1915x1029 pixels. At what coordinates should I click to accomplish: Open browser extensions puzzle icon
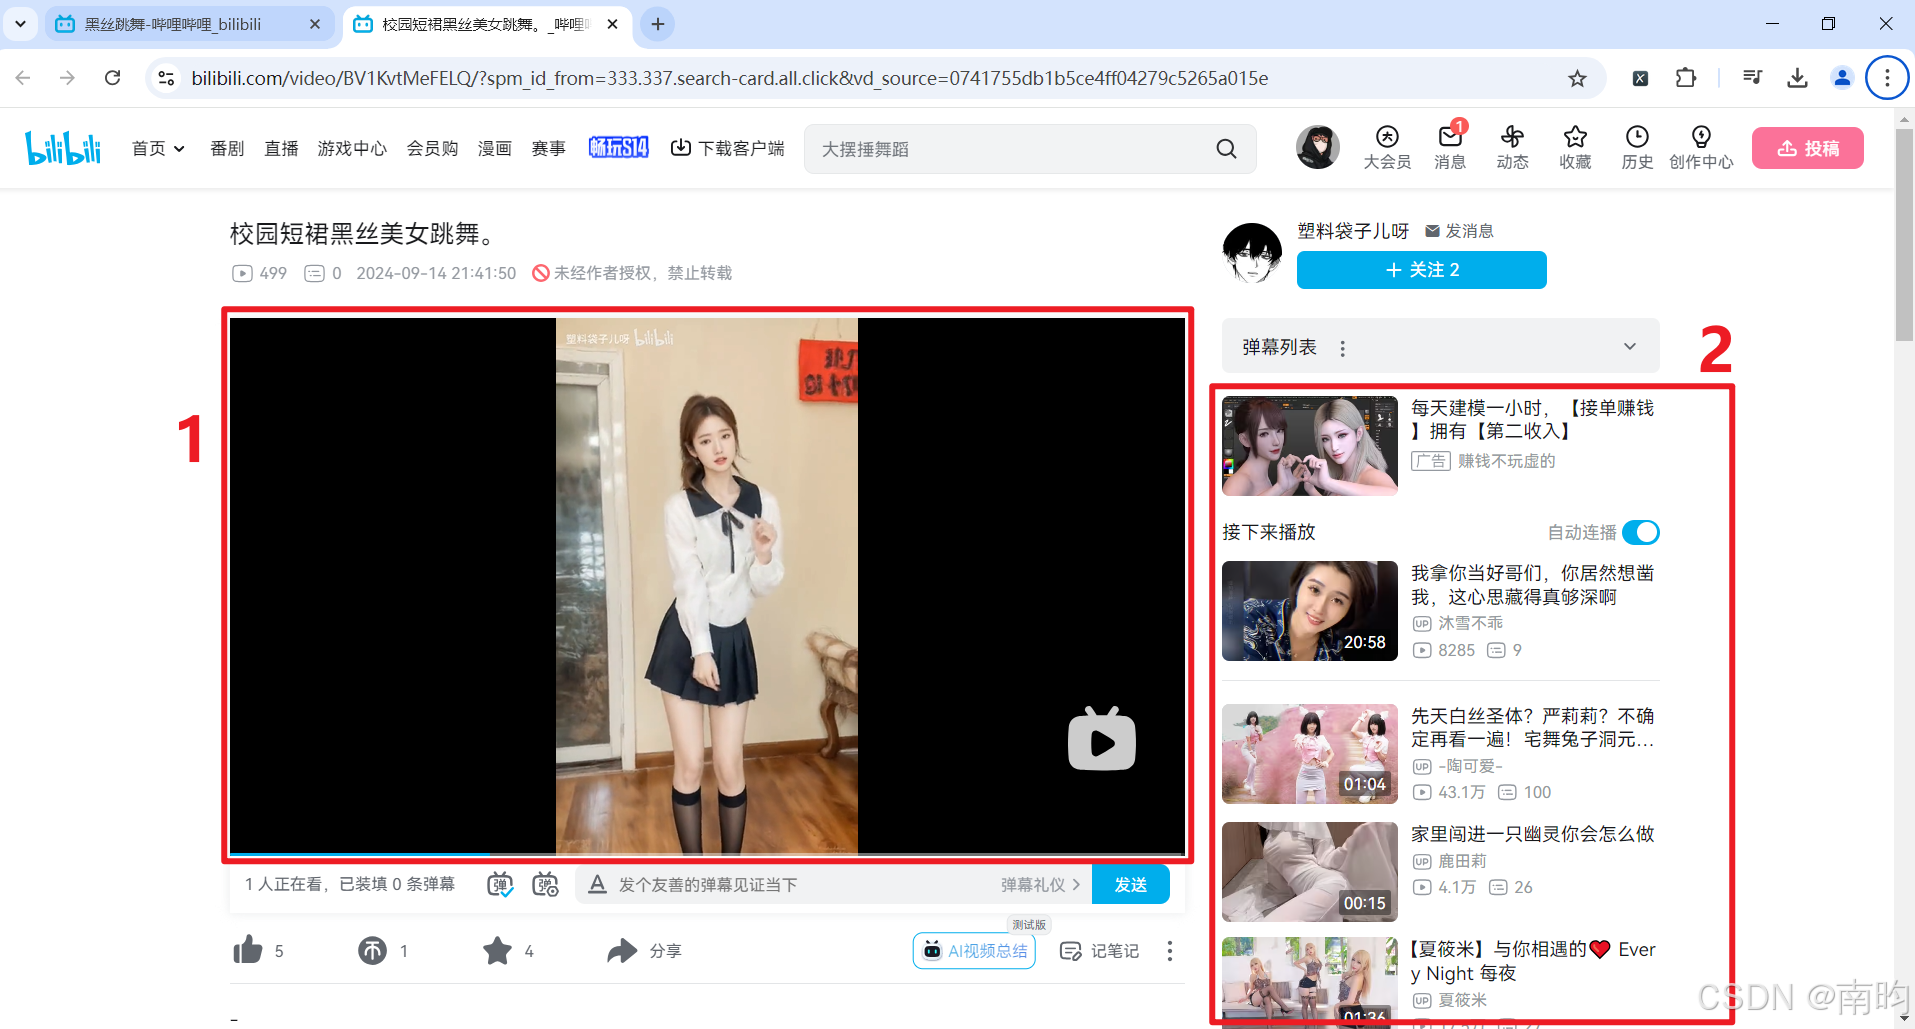pyautogui.click(x=1686, y=78)
